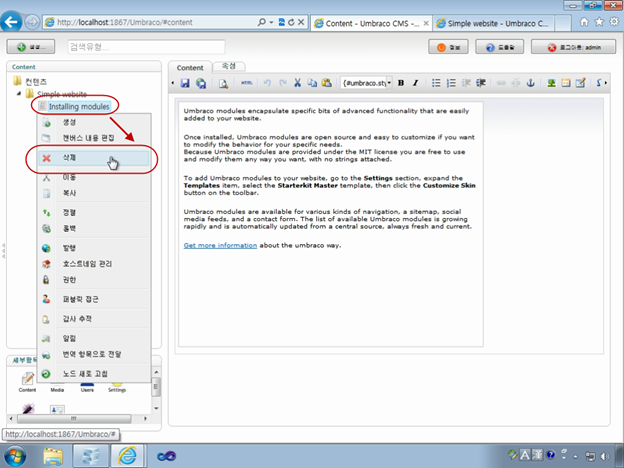This screenshot has width=624, height=468.
Task: Click the Cut scissors icon
Action: (x=297, y=83)
